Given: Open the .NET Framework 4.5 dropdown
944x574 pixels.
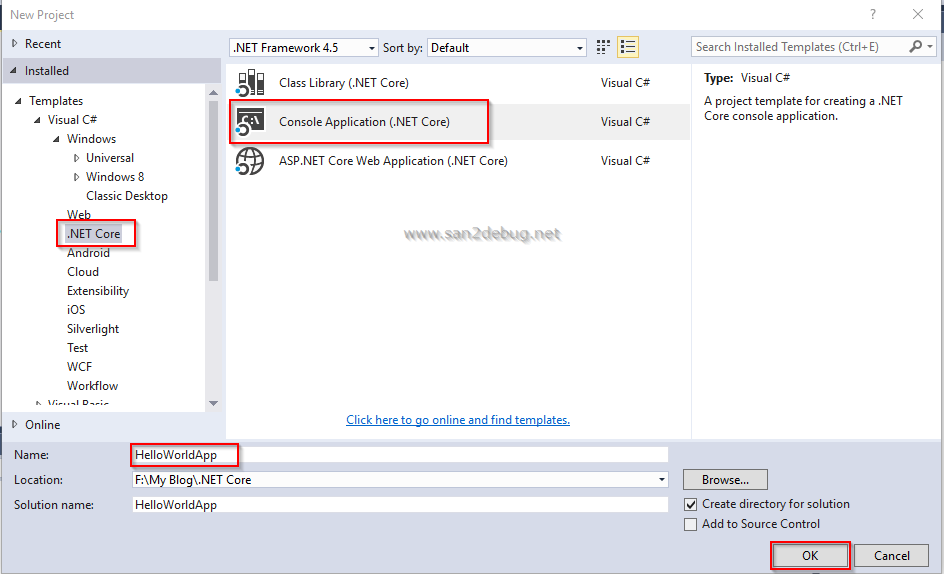Looking at the screenshot, I should (x=303, y=48).
